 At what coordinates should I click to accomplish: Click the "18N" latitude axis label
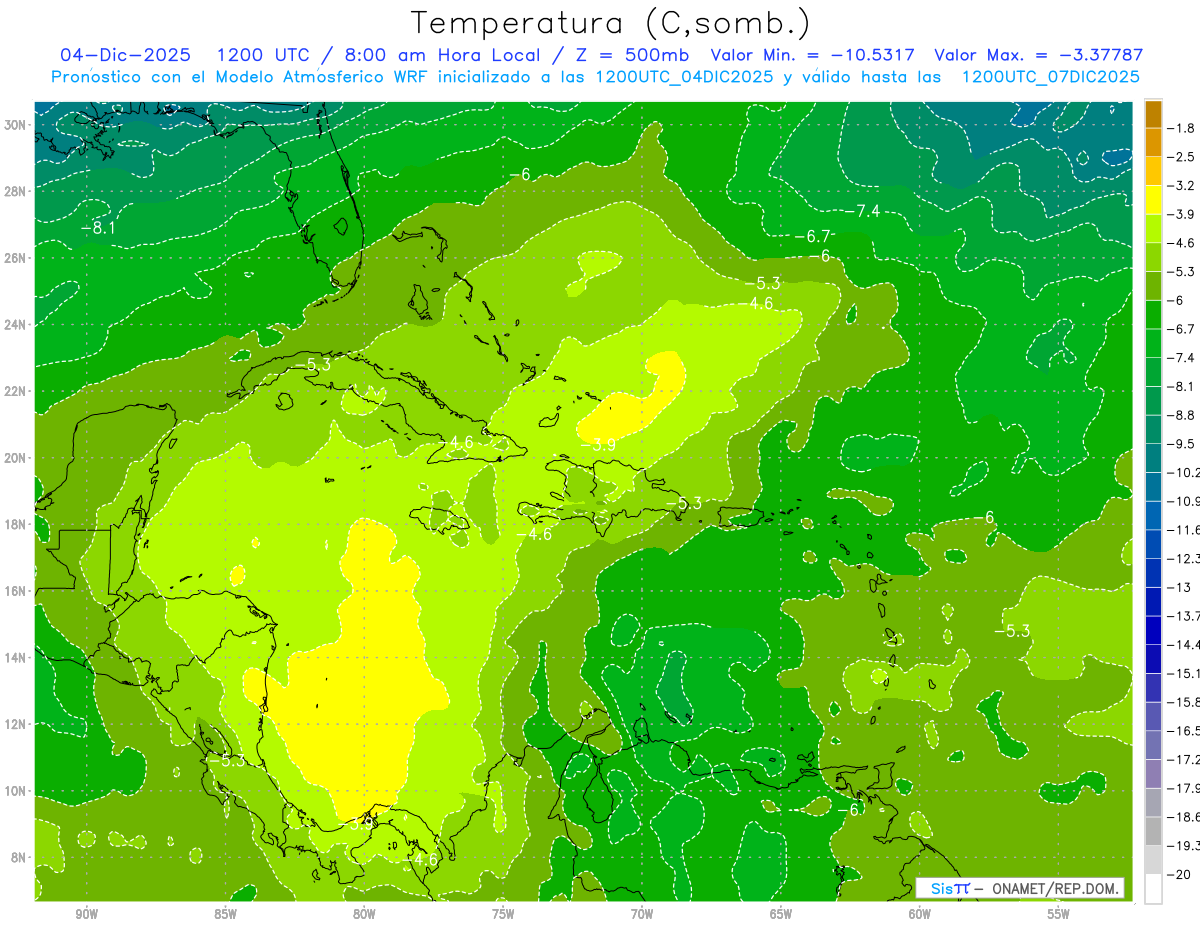point(15,524)
